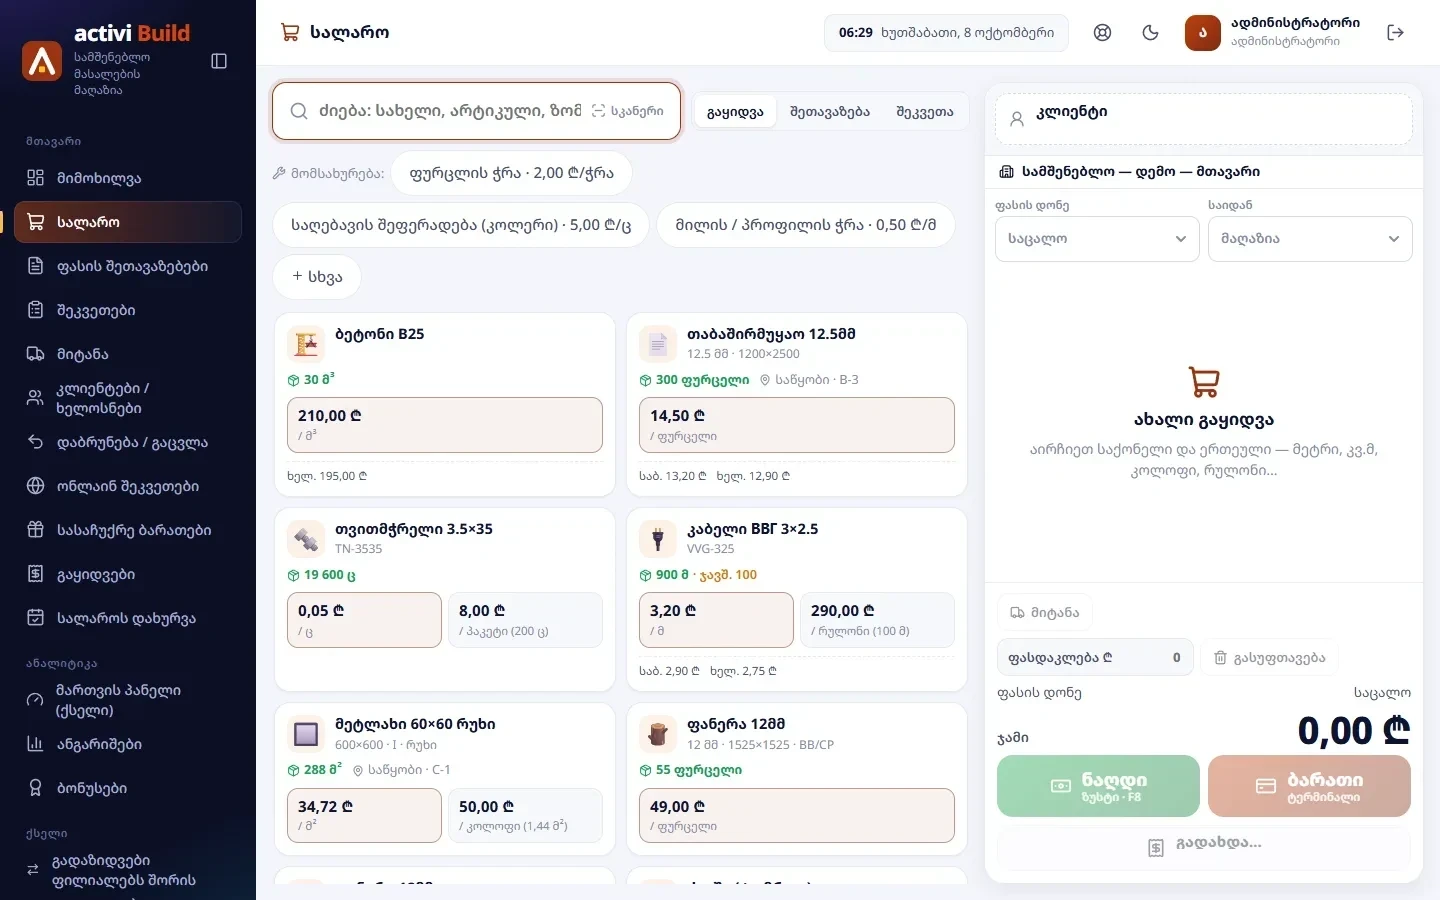Select თაბაშირმუყაო 14,50 ₾ per sheet
The image size is (1440, 900).
tap(797, 425)
